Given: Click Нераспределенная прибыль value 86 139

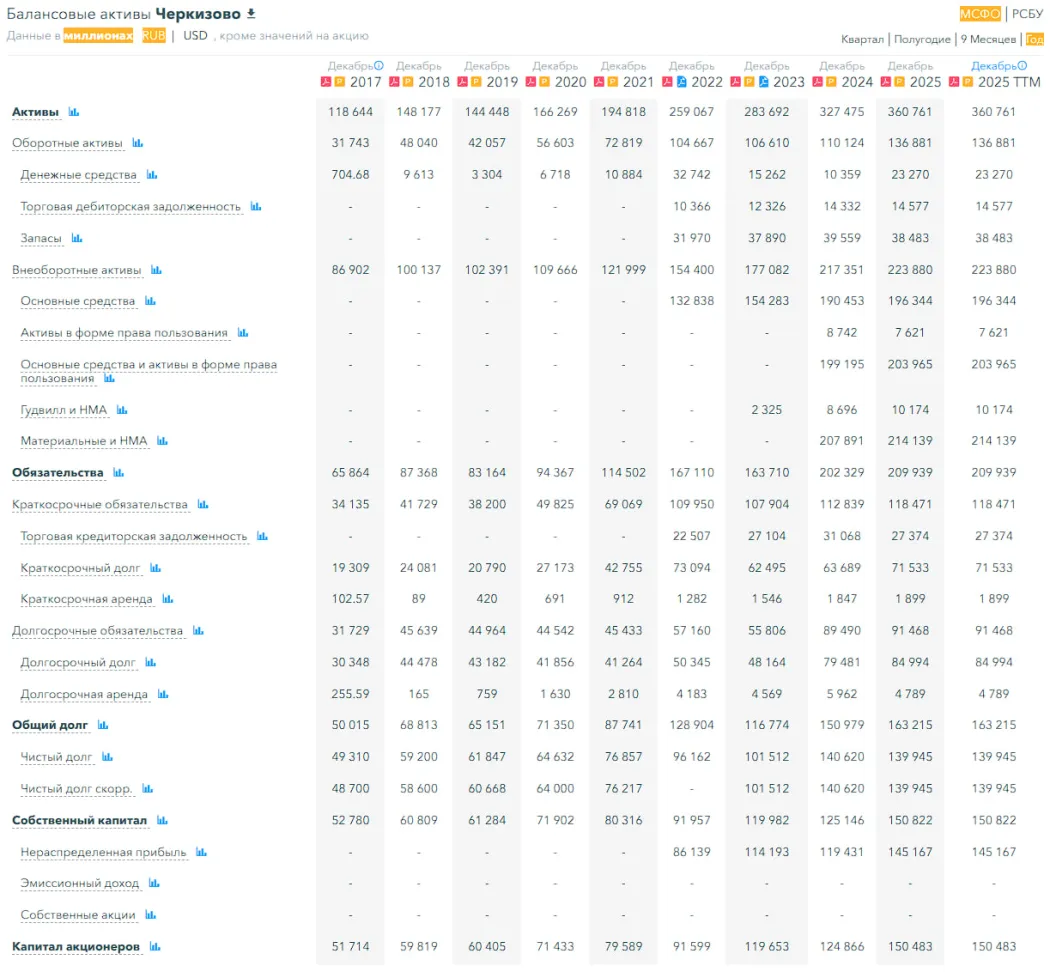Looking at the screenshot, I should point(692,852).
